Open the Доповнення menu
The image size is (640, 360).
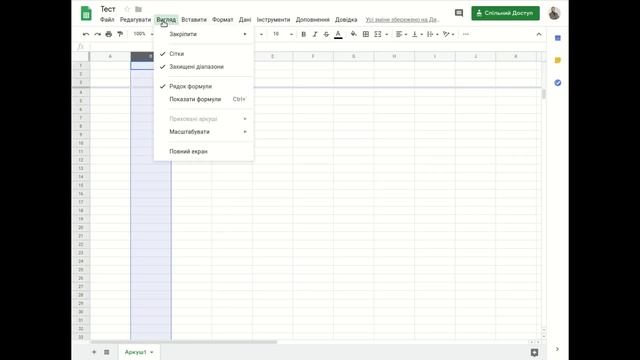313,20
